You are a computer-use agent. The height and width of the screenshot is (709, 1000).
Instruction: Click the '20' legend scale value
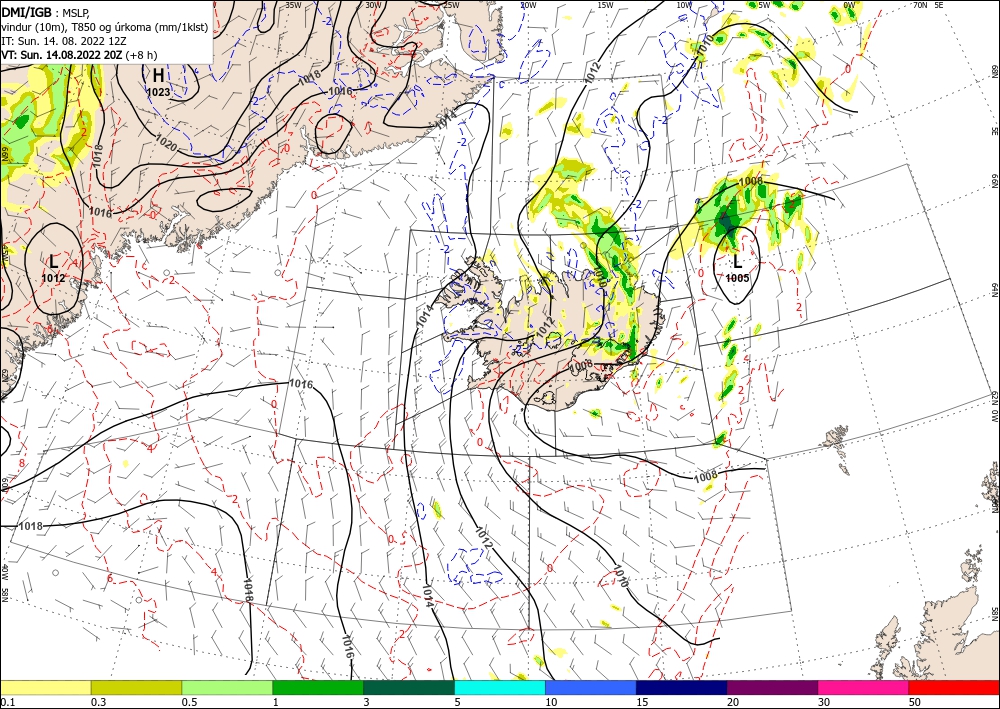pyautogui.click(x=733, y=702)
